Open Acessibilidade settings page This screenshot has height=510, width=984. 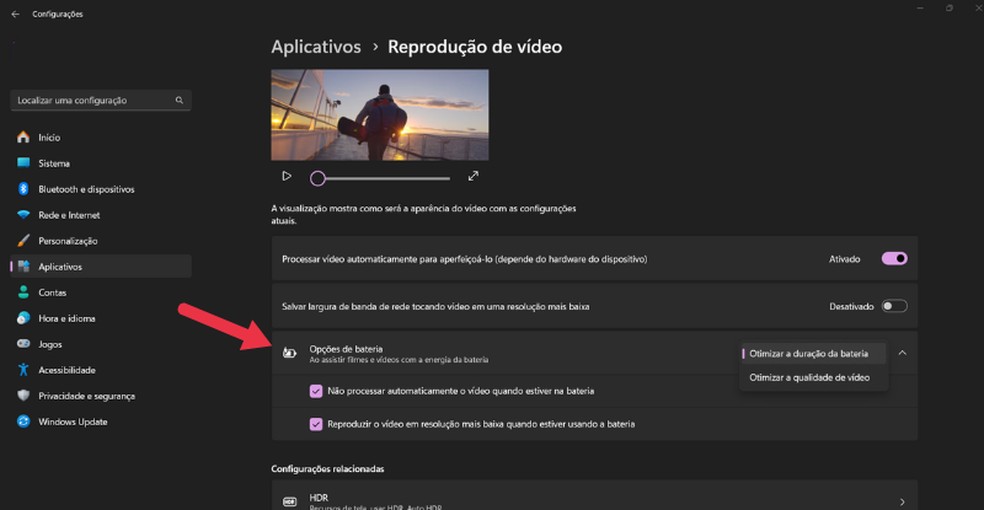click(67, 370)
